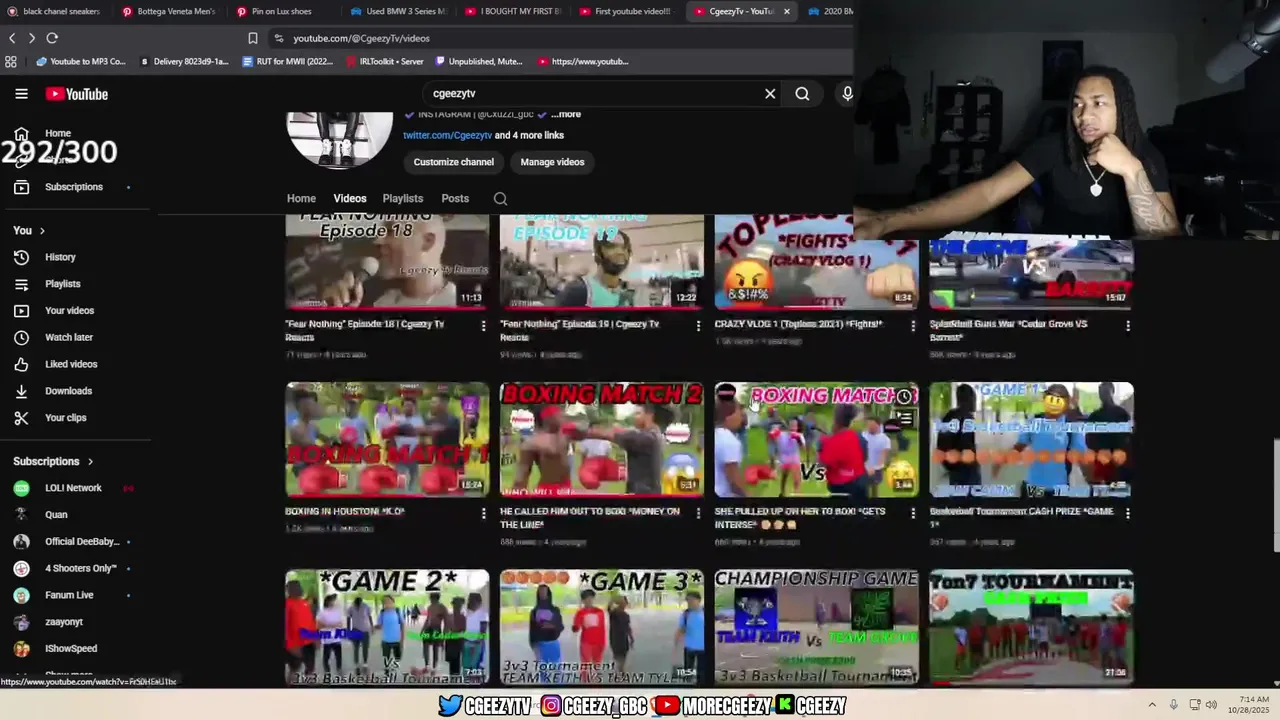
Task: Expand the You section chevron
Action: (42, 231)
